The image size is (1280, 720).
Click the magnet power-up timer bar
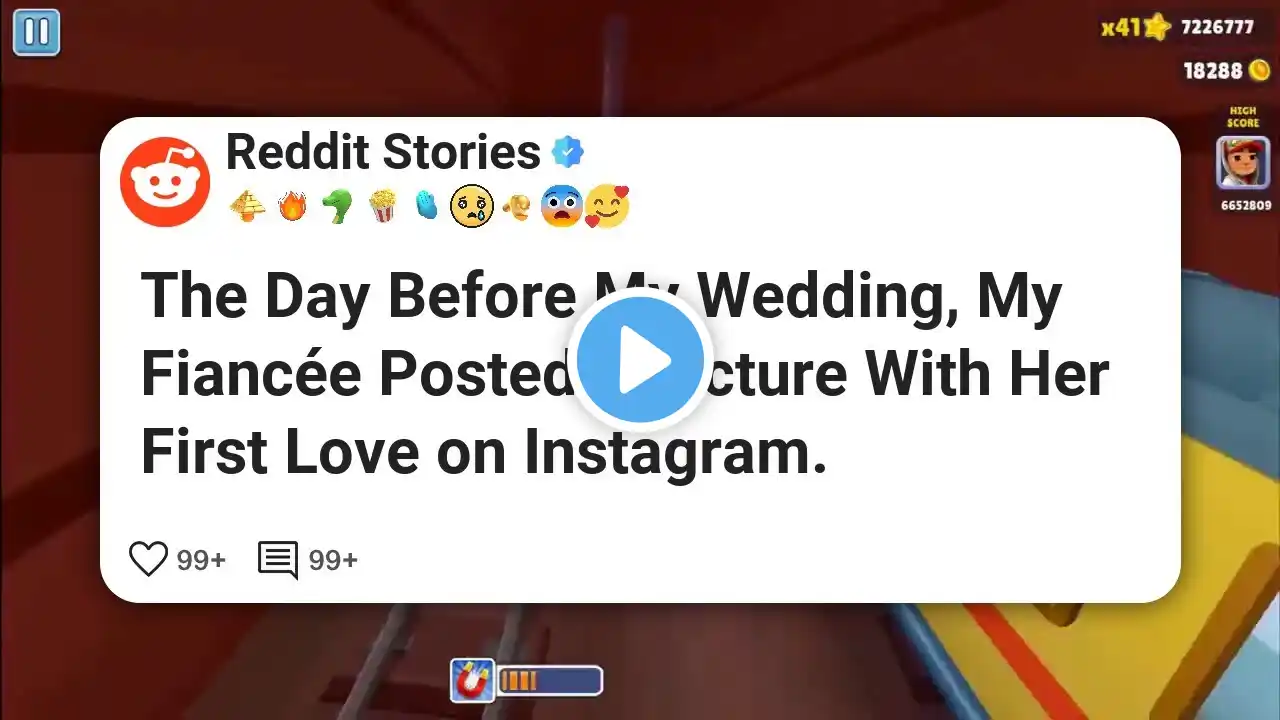[x=550, y=681]
